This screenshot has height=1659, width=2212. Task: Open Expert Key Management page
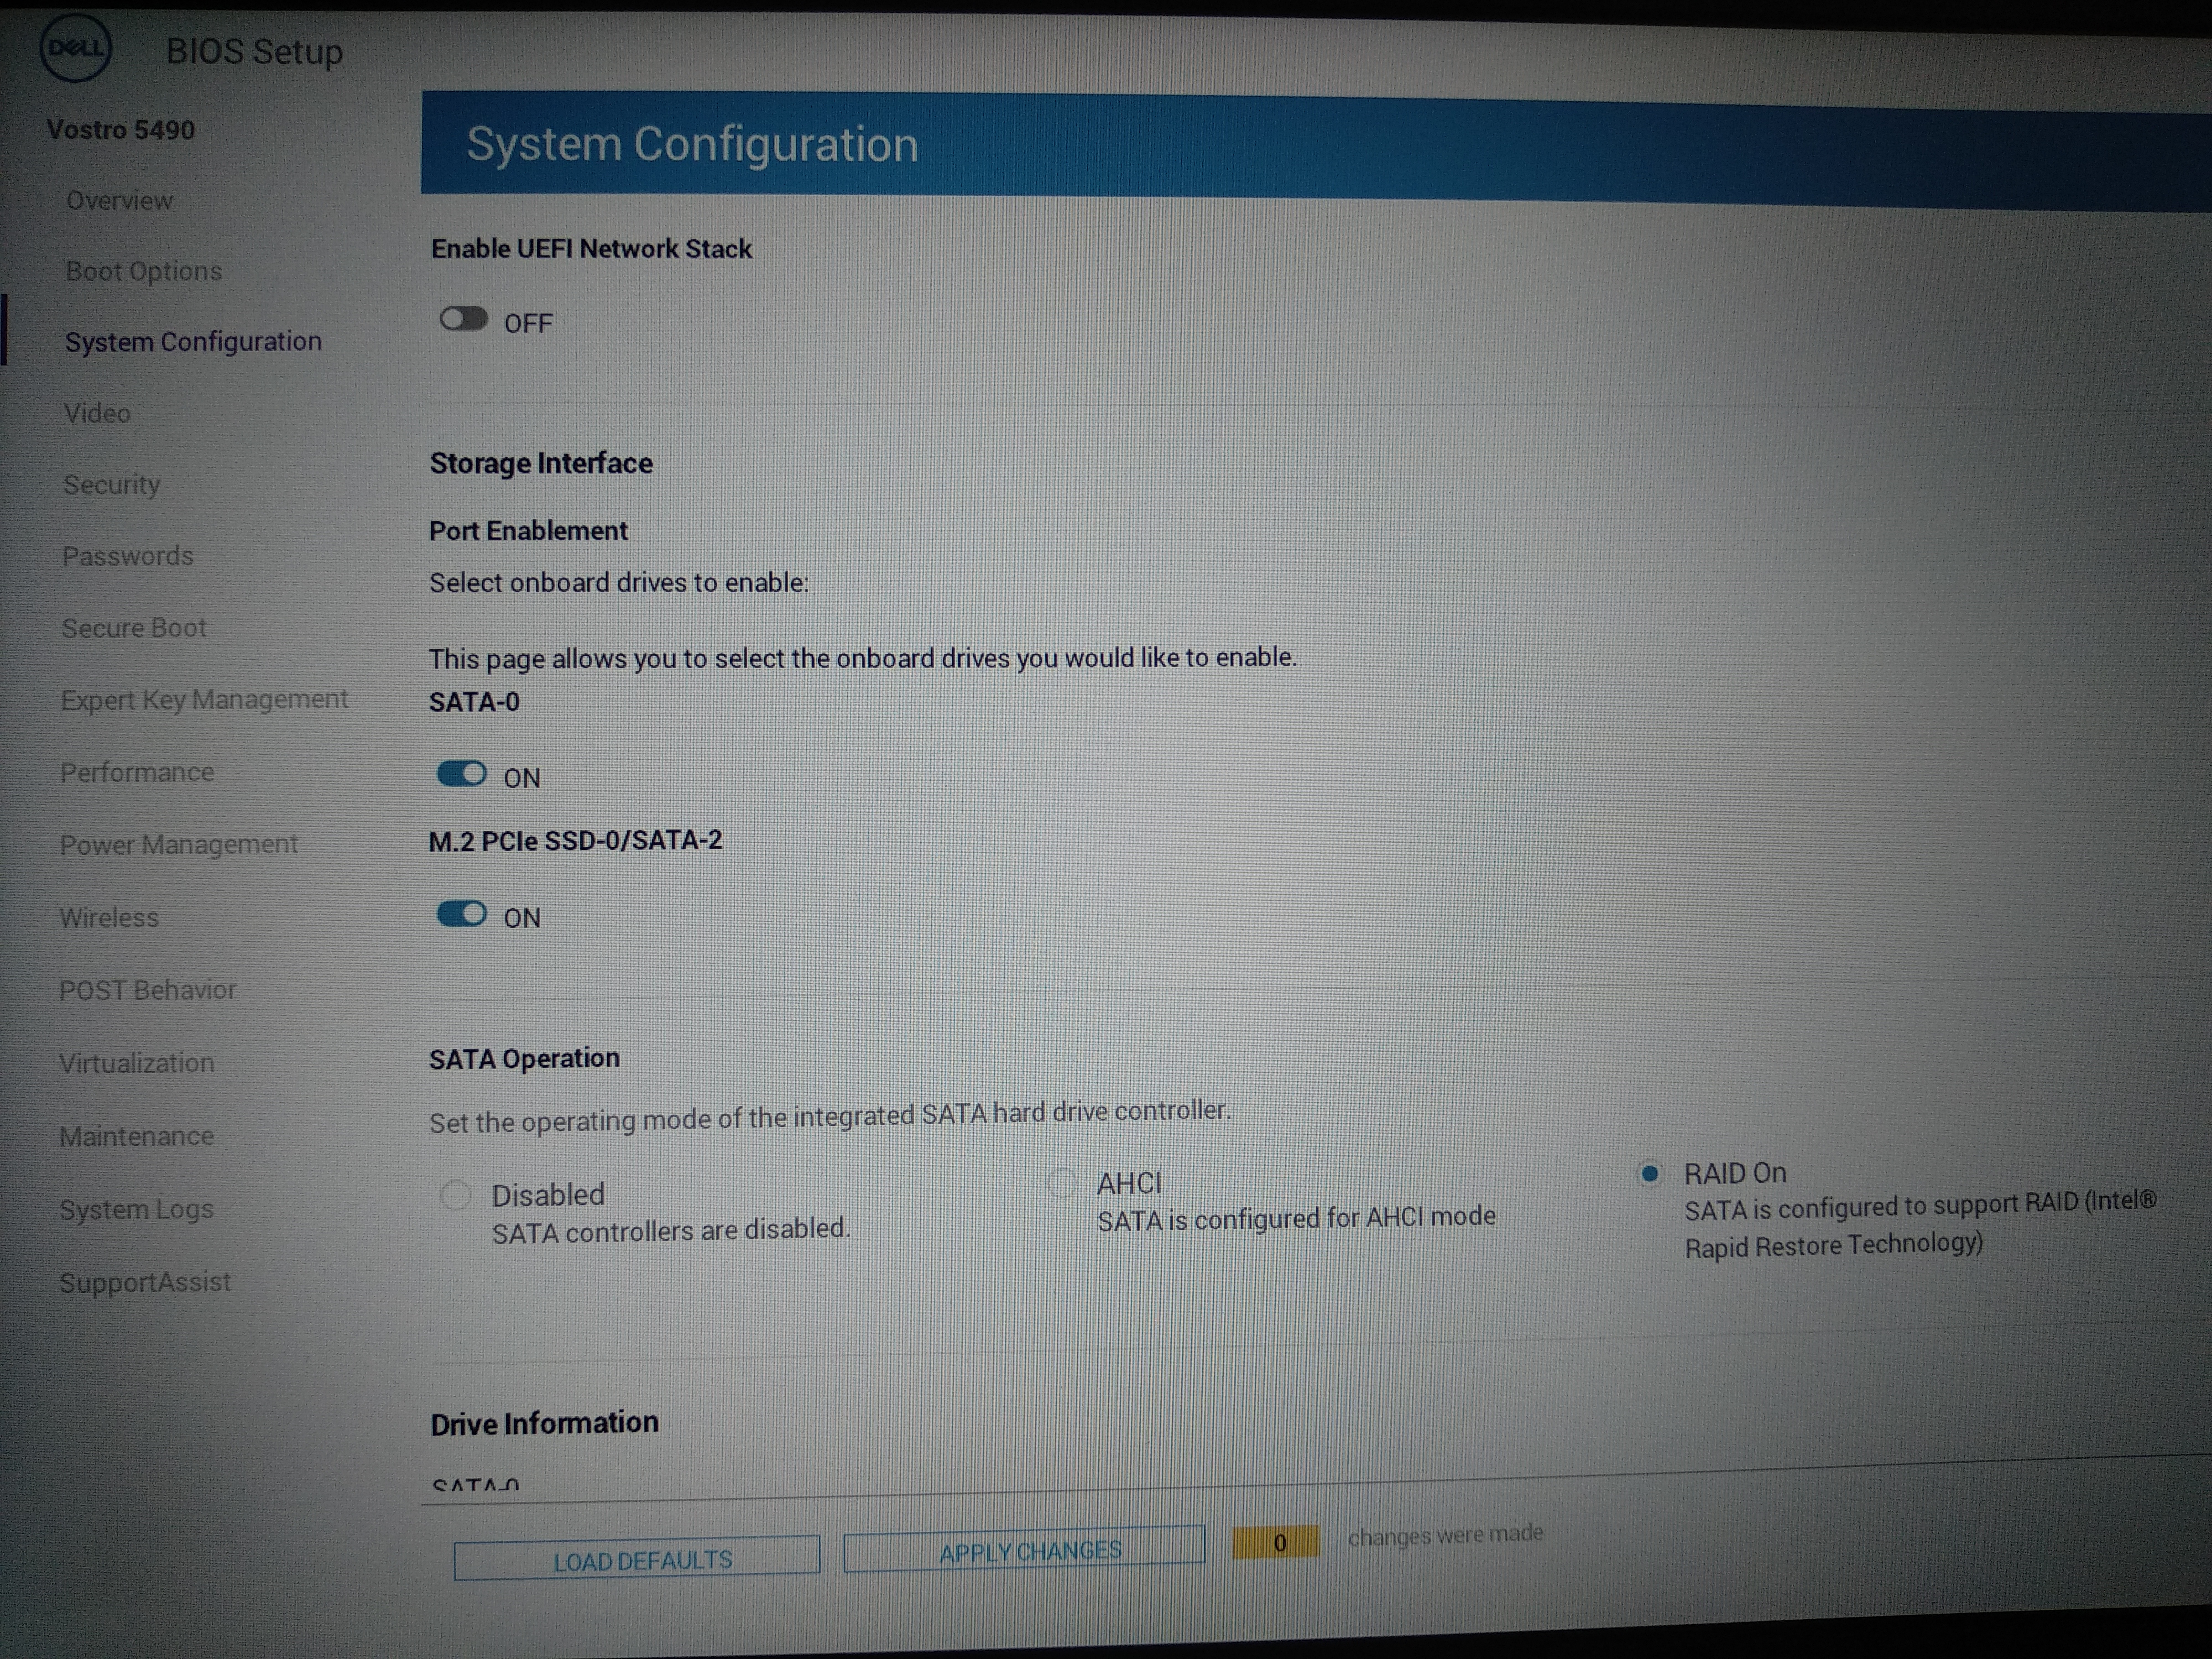tap(204, 700)
